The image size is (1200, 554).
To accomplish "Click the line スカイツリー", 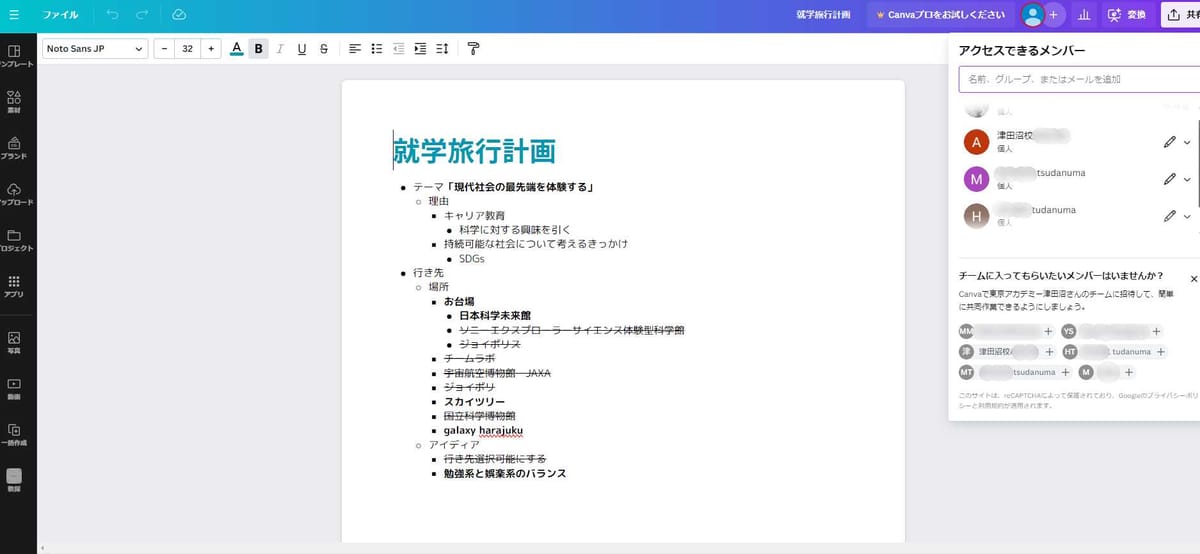I will coord(474,402).
